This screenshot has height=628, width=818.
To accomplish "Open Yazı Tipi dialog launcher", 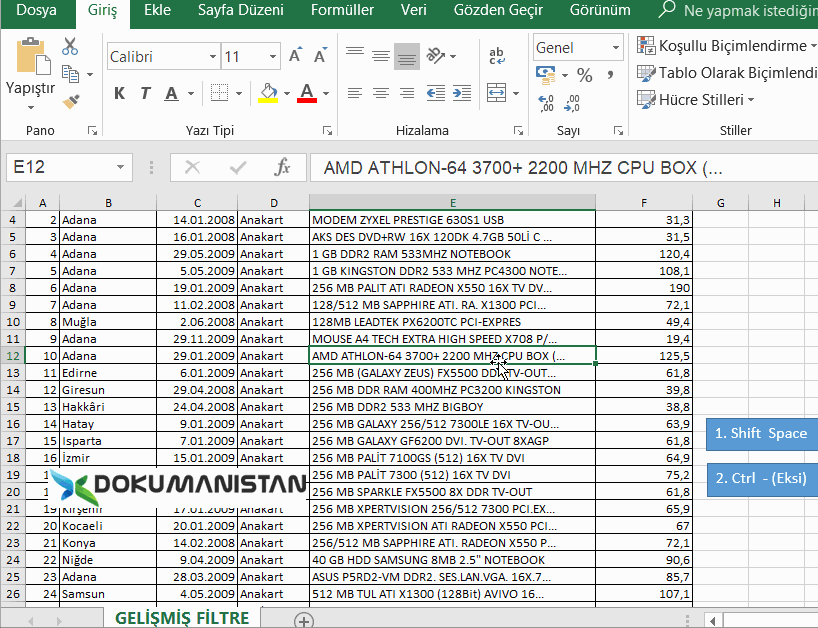I will (x=327, y=130).
